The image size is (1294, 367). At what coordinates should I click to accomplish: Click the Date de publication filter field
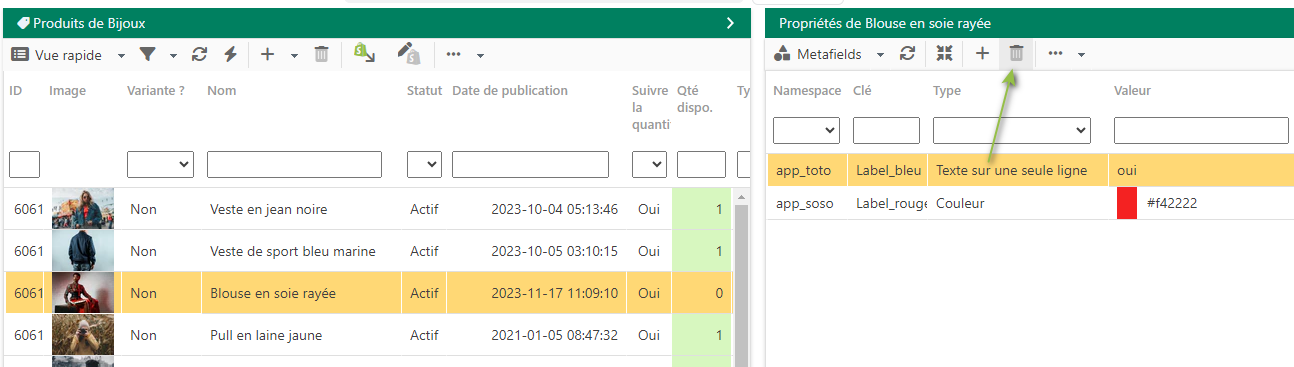pos(530,164)
